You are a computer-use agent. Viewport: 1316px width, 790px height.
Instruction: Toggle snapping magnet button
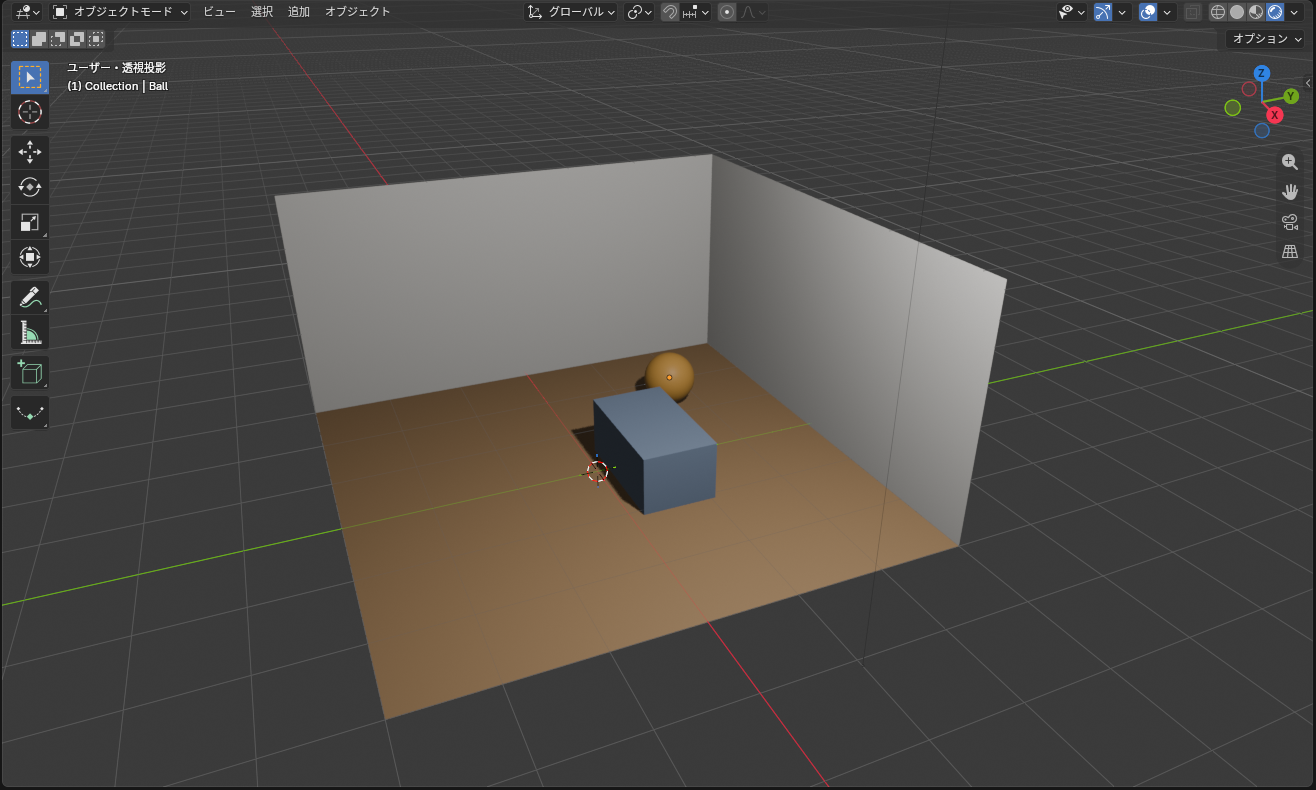pos(670,12)
